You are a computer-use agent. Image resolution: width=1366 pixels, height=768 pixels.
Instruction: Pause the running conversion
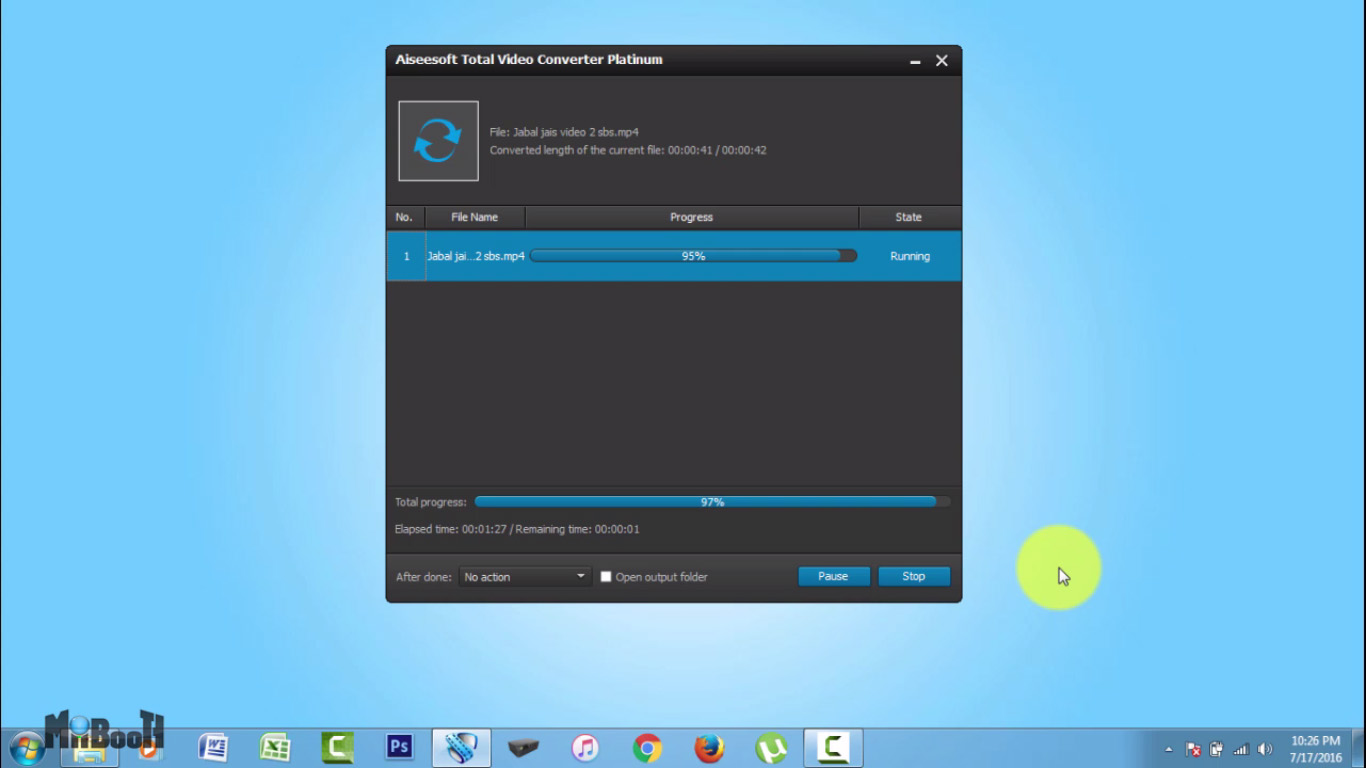(833, 576)
